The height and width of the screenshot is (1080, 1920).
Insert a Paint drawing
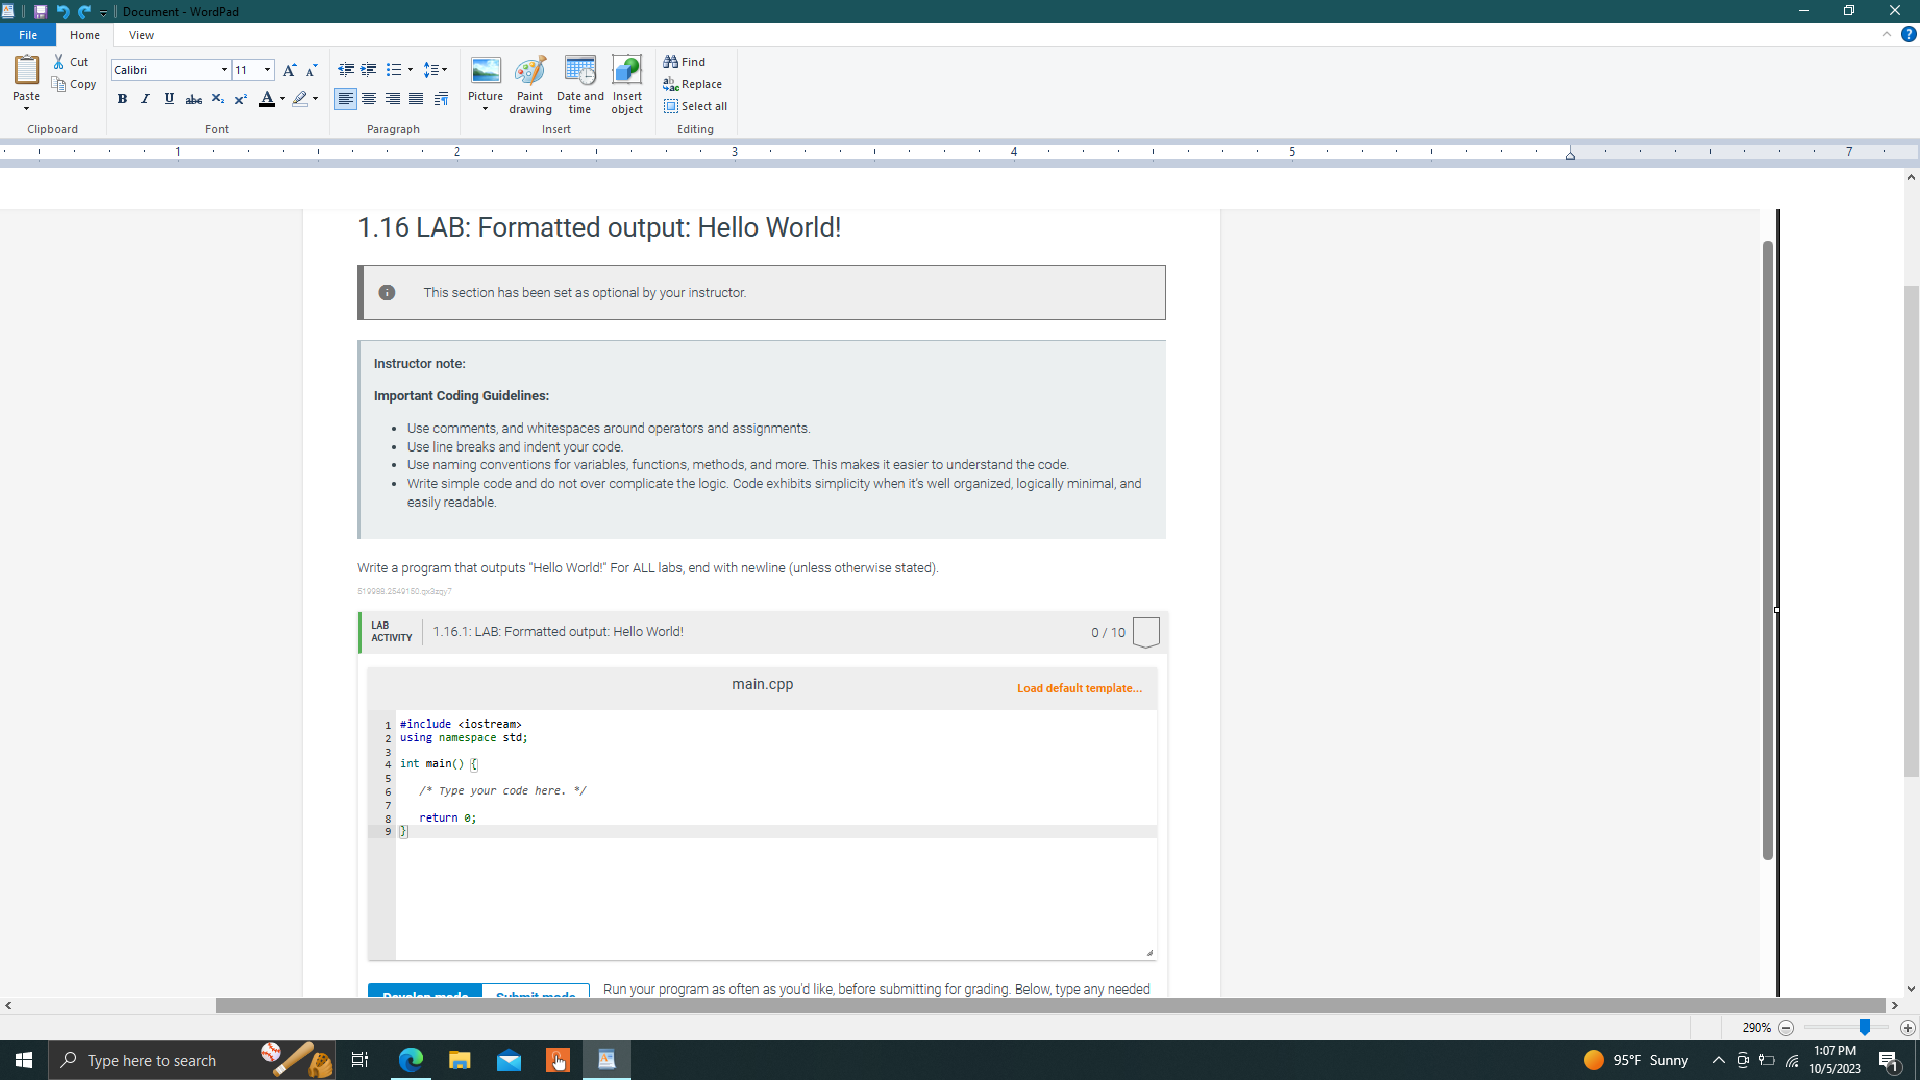[x=530, y=84]
